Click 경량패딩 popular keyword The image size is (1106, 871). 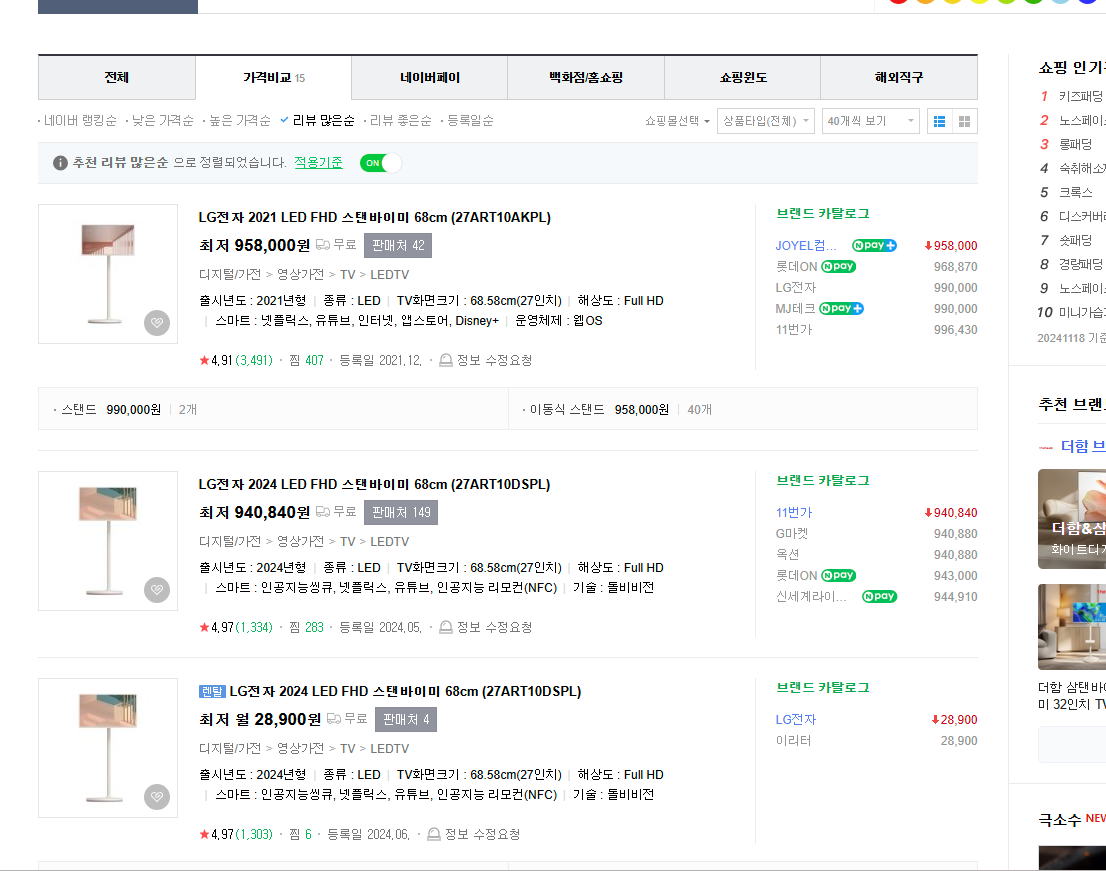1080,264
